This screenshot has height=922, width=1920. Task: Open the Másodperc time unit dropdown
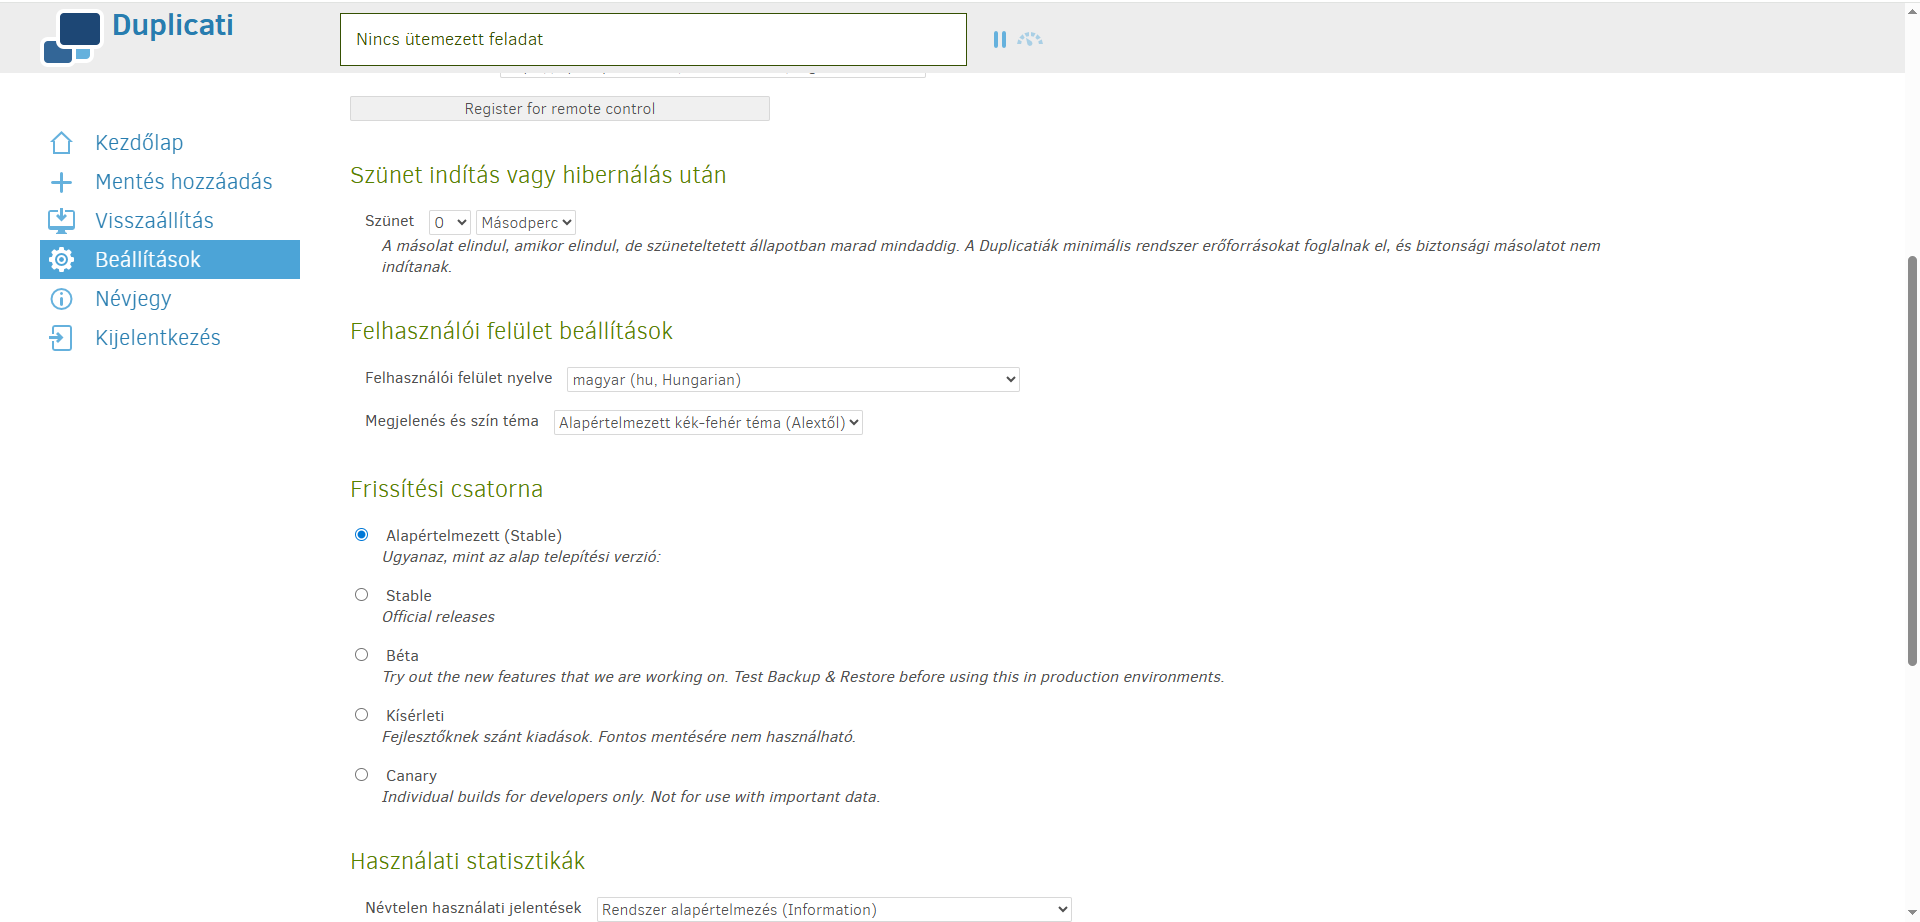(x=526, y=223)
